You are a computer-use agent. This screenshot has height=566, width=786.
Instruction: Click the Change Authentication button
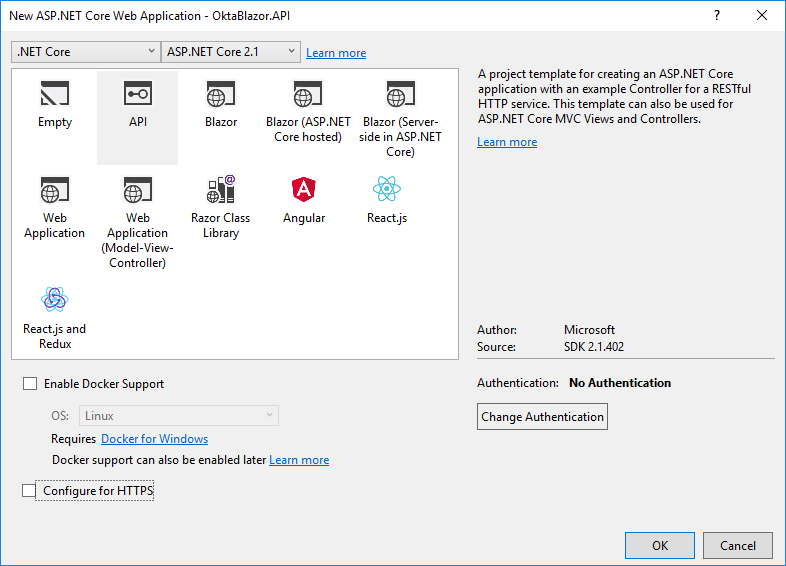542,417
